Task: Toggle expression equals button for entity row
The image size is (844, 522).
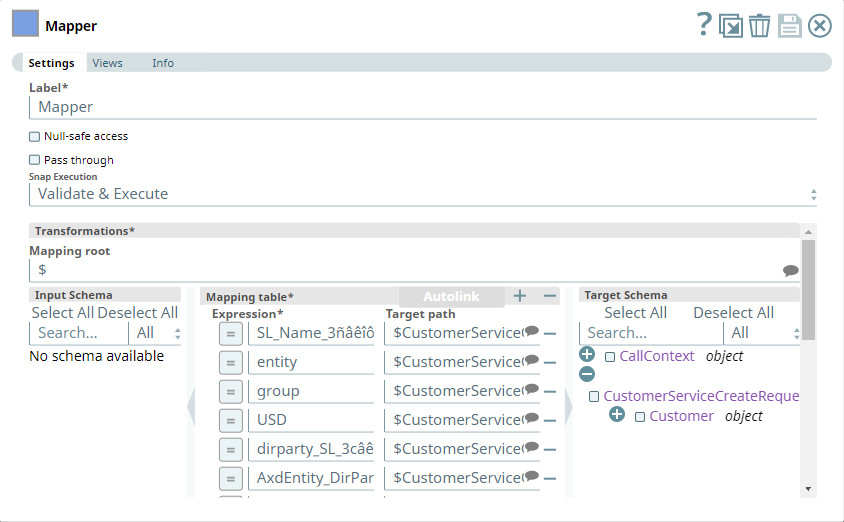Action: tap(230, 362)
